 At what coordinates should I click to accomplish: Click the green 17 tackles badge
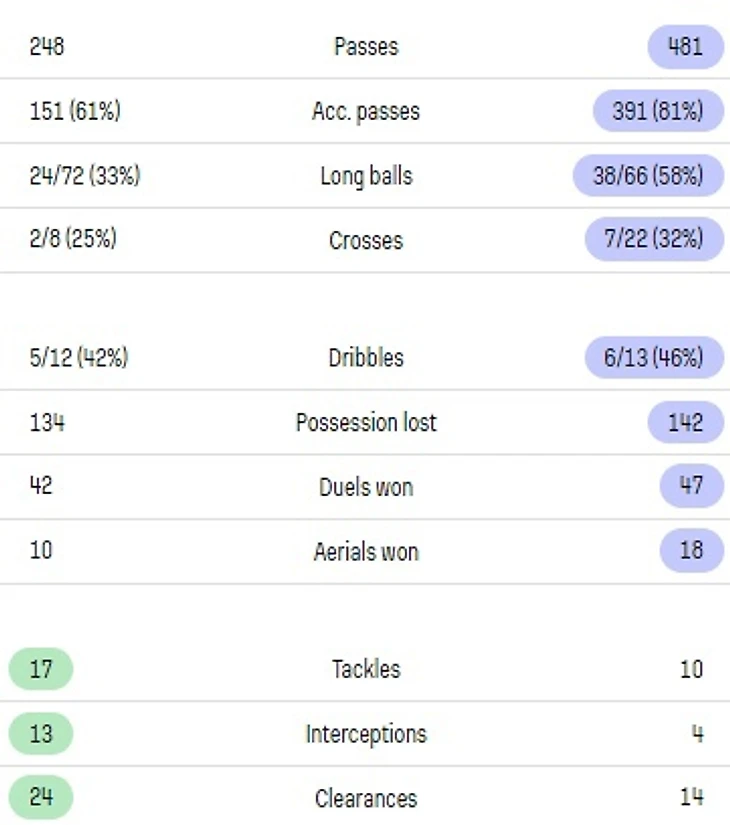click(x=41, y=669)
